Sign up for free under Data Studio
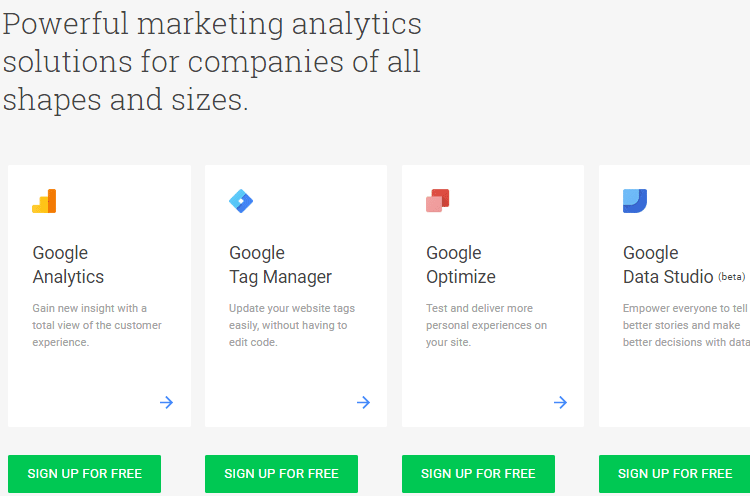The height and width of the screenshot is (496, 750). pos(674,474)
